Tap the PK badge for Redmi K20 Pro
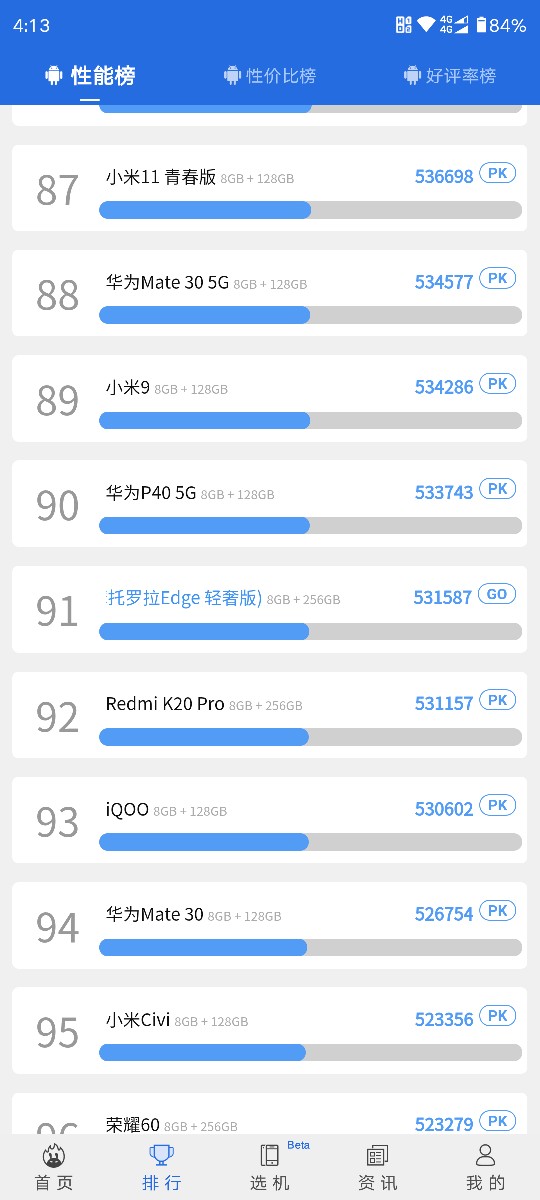 click(497, 700)
